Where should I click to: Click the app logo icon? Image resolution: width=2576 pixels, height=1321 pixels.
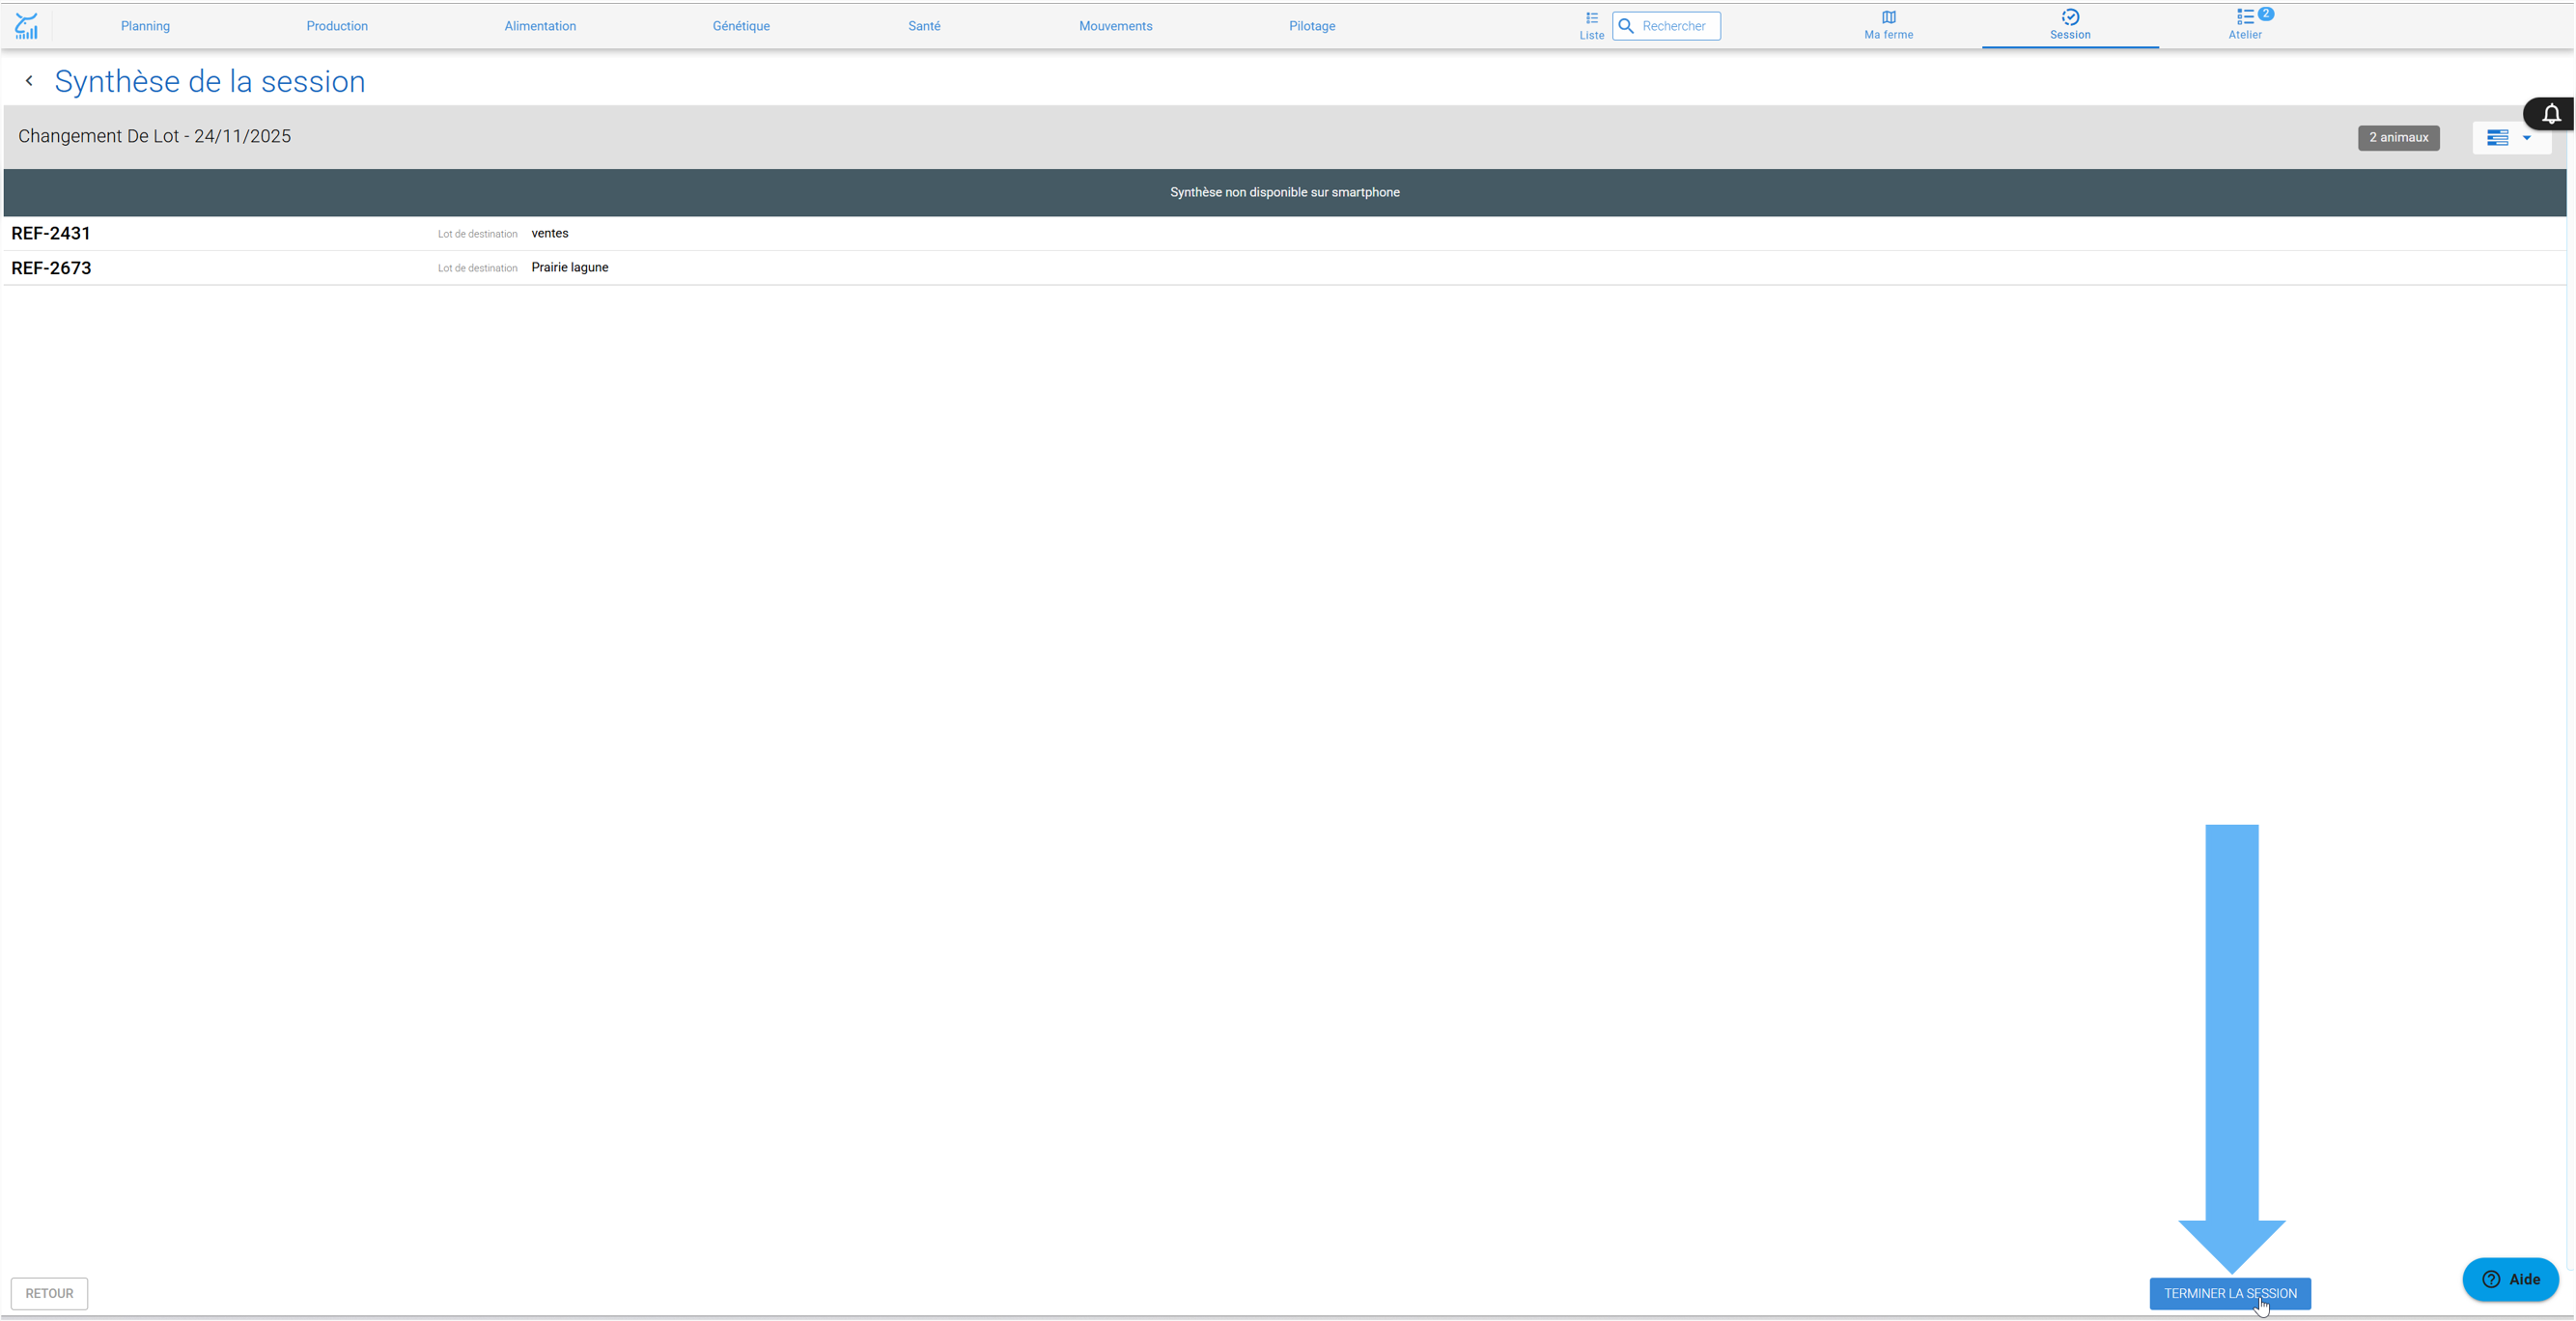coord(27,26)
